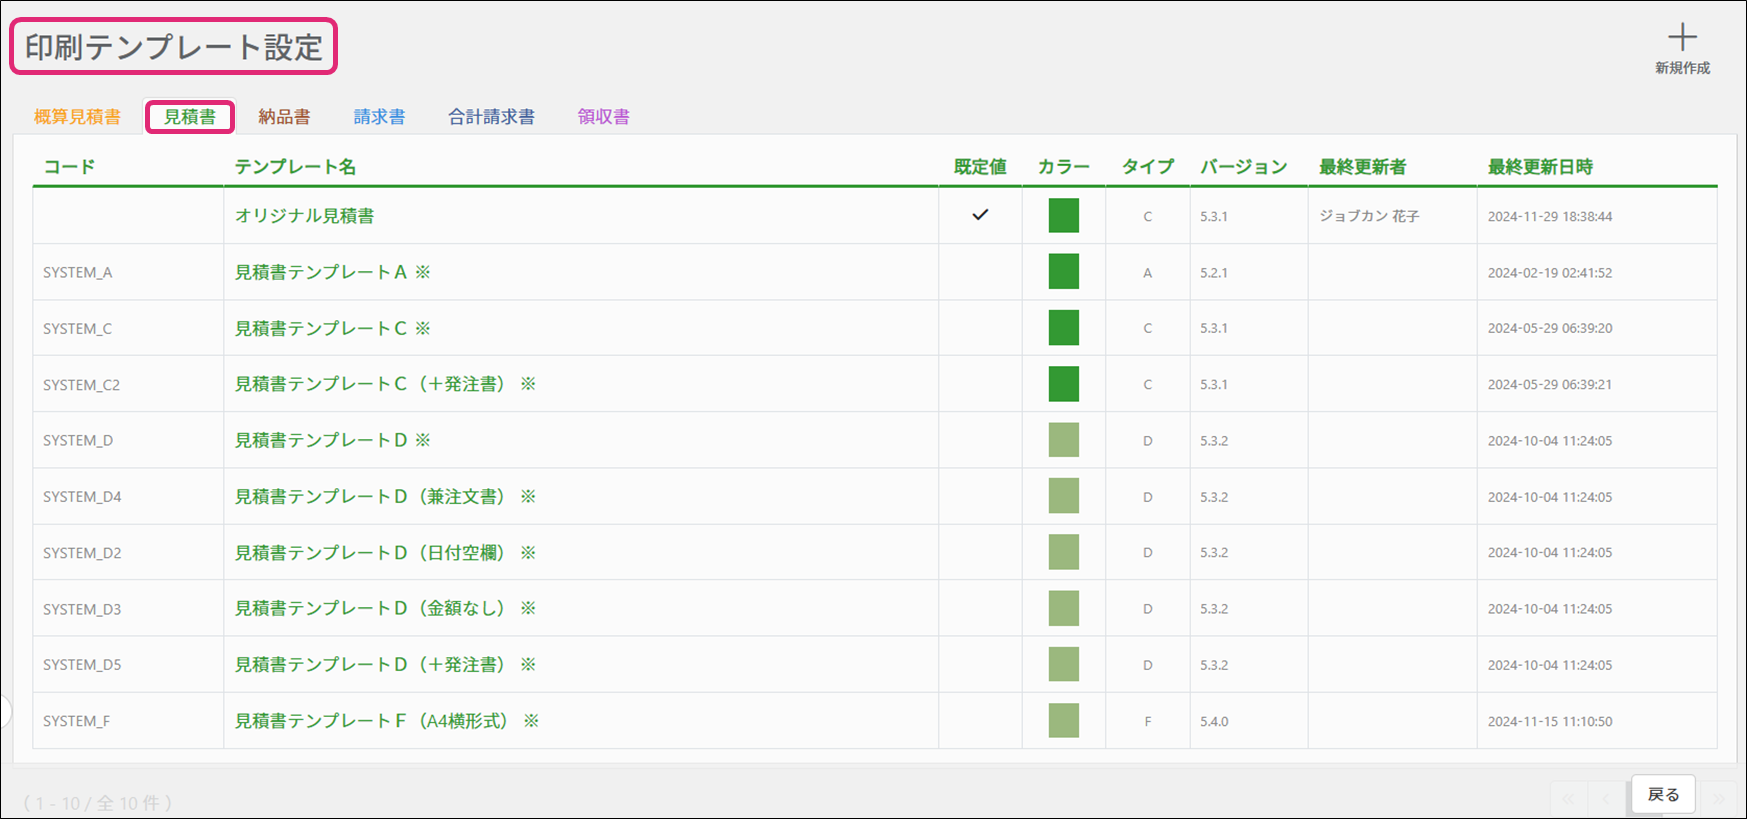The image size is (1747, 819).
Task: Click the dark green swatch for SYSTEM_A
Action: pos(1063,272)
